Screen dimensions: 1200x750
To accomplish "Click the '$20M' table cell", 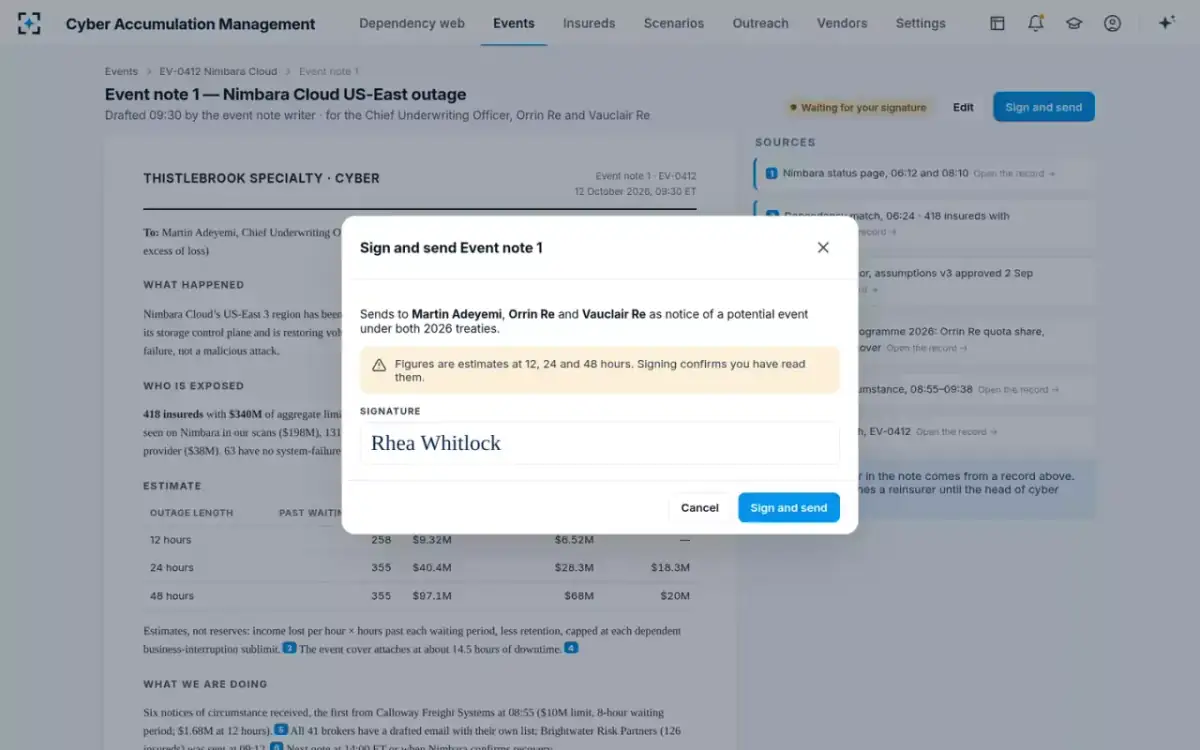I will (x=675, y=596).
